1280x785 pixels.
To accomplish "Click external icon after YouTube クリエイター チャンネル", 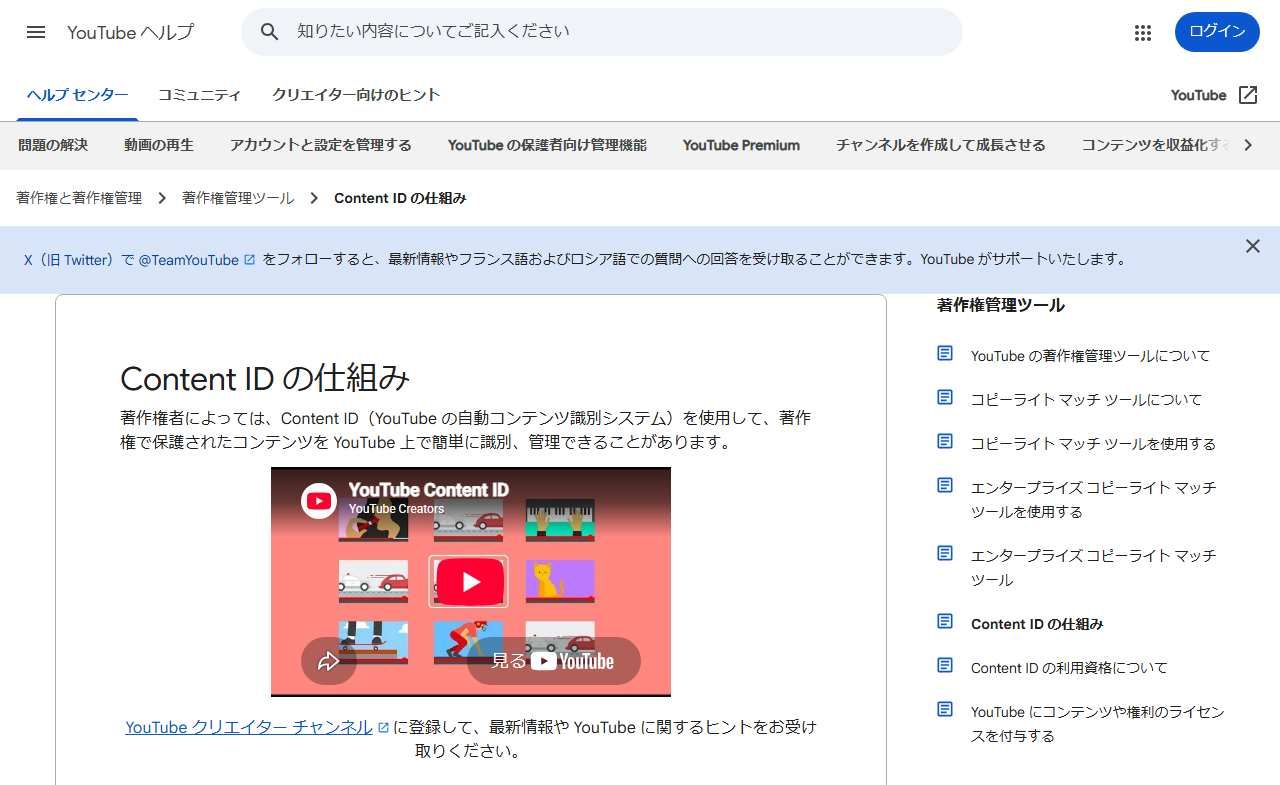I will click(383, 728).
